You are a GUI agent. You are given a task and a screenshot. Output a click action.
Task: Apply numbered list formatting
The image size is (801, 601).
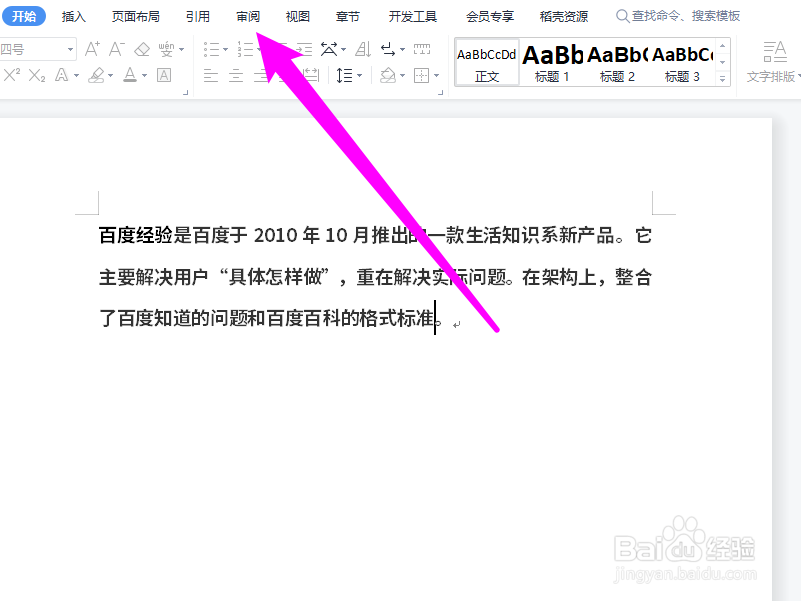[x=245, y=50]
